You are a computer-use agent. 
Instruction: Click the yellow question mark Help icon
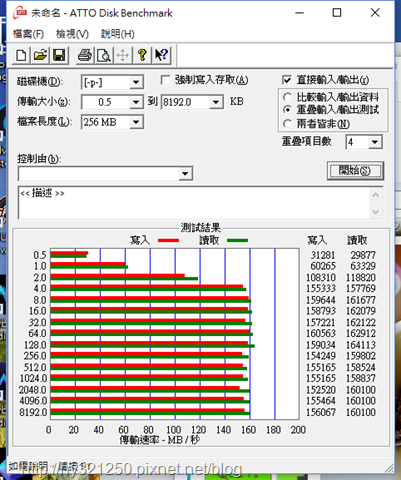(x=142, y=55)
